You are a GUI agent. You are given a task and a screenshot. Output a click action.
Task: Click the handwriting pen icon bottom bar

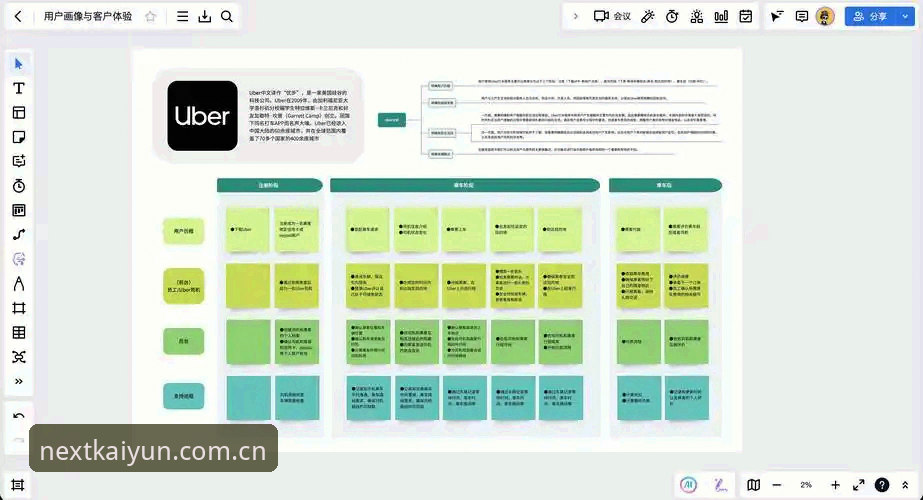coord(720,485)
